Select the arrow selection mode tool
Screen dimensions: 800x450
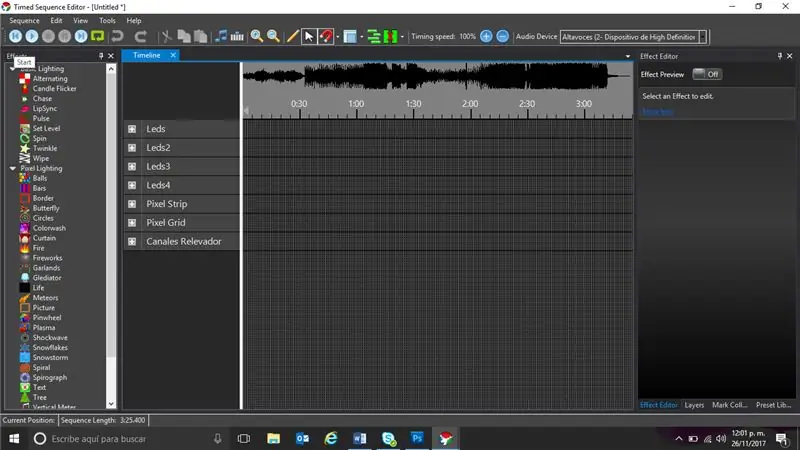click(309, 37)
